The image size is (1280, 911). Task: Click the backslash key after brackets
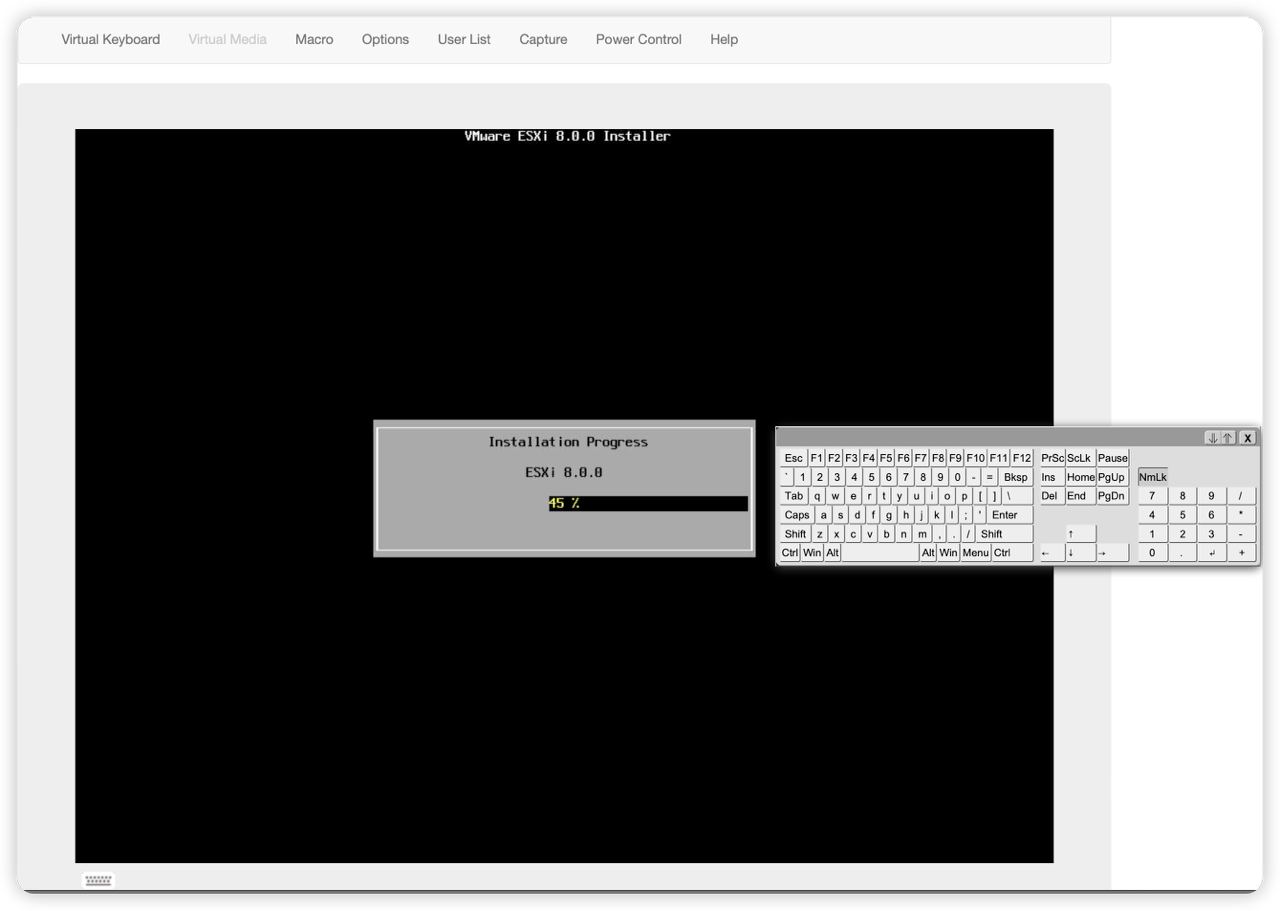1018,496
